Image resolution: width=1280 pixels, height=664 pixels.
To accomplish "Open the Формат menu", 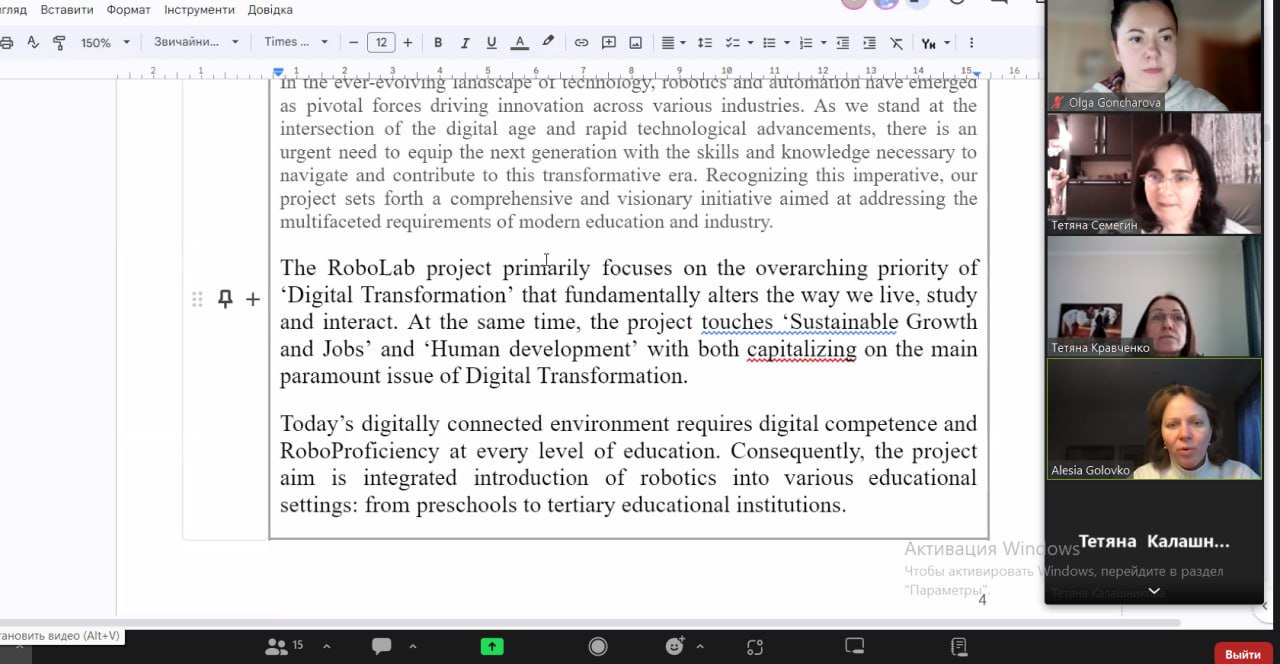I will pyautogui.click(x=128, y=10).
